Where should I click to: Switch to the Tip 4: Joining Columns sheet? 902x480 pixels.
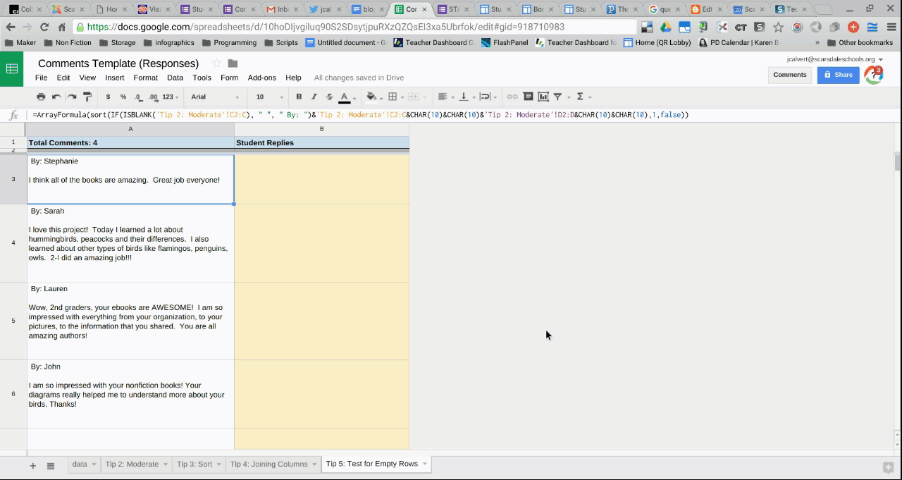point(268,464)
